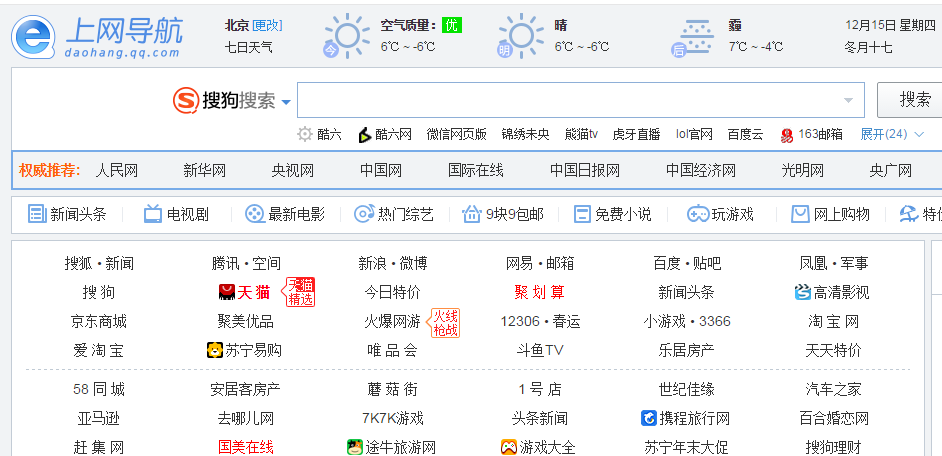942x456 pixels.
Task: Click the 苏宁易购 lion icon
Action: [214, 350]
